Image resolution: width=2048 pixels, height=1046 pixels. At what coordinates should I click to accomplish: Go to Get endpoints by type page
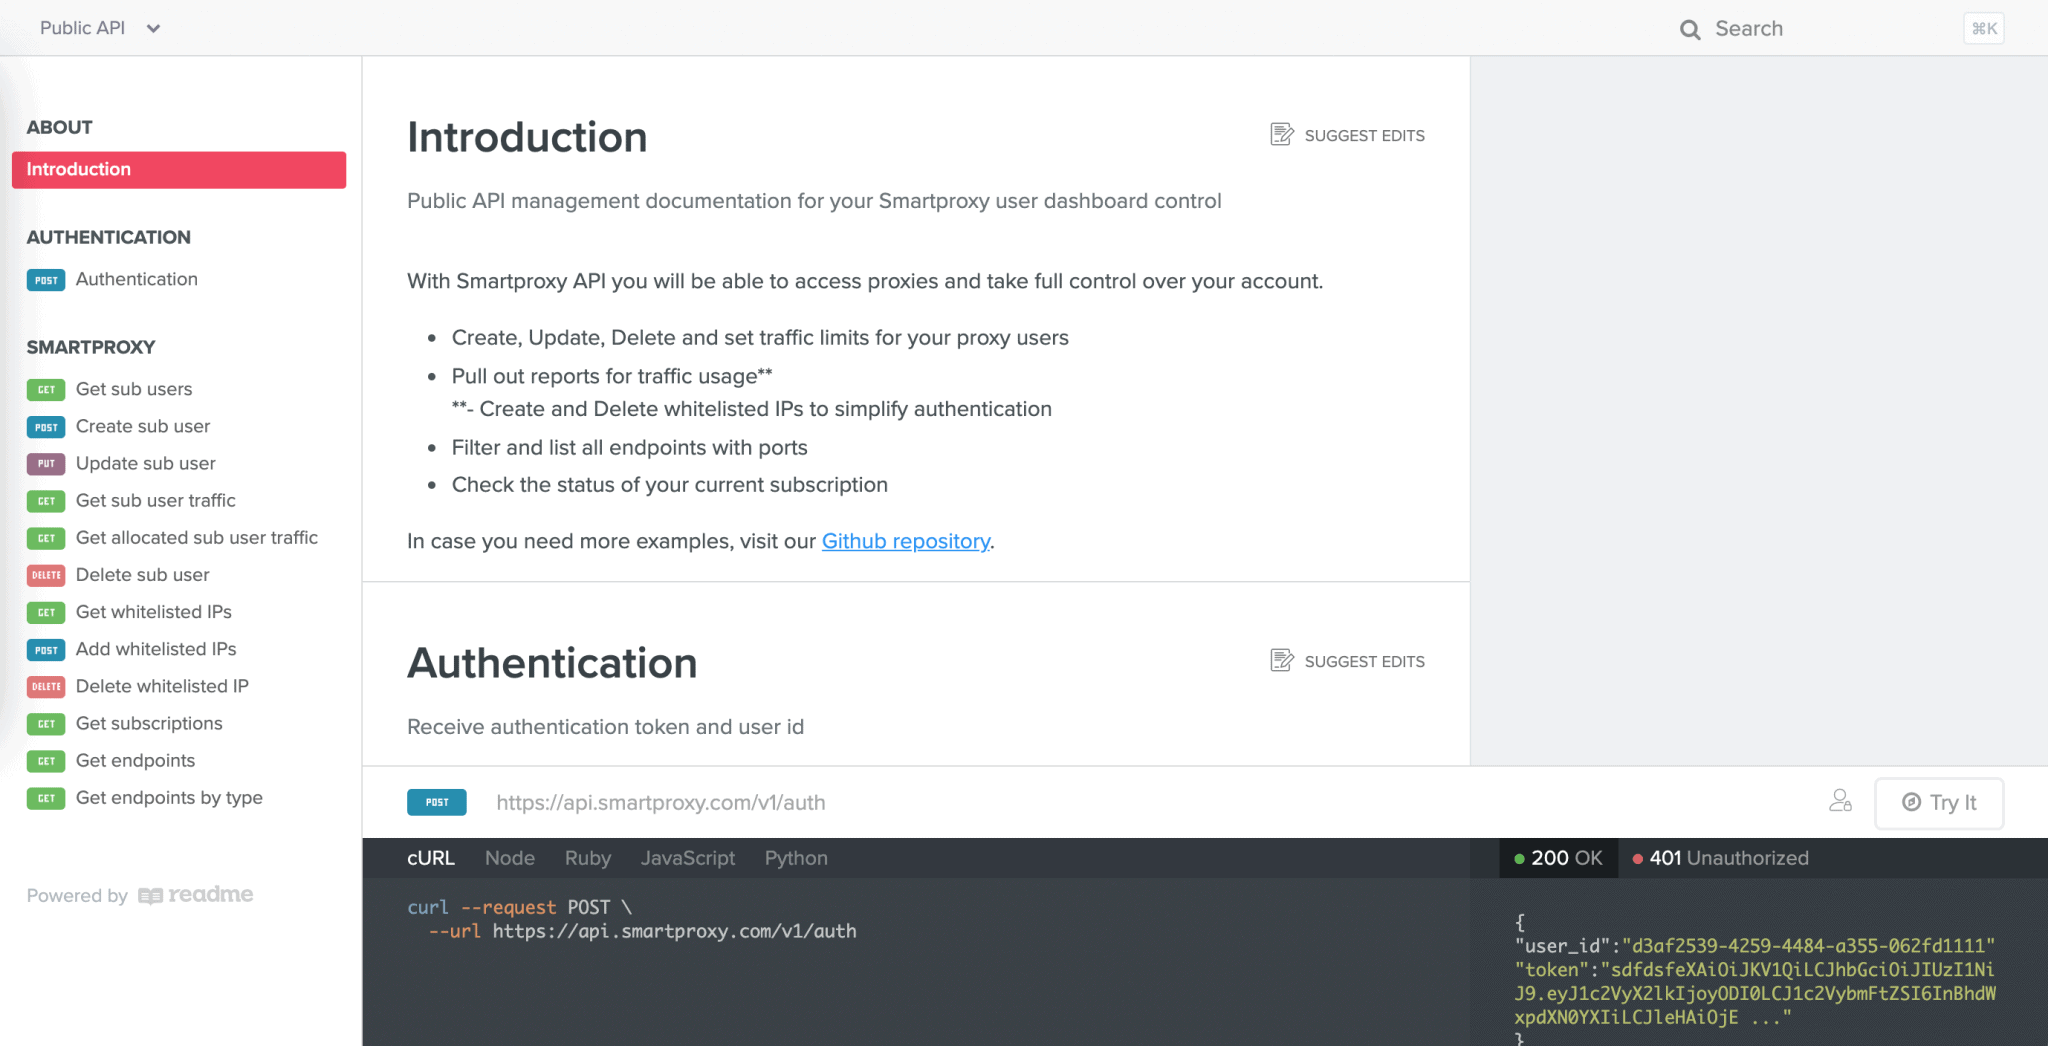click(169, 798)
